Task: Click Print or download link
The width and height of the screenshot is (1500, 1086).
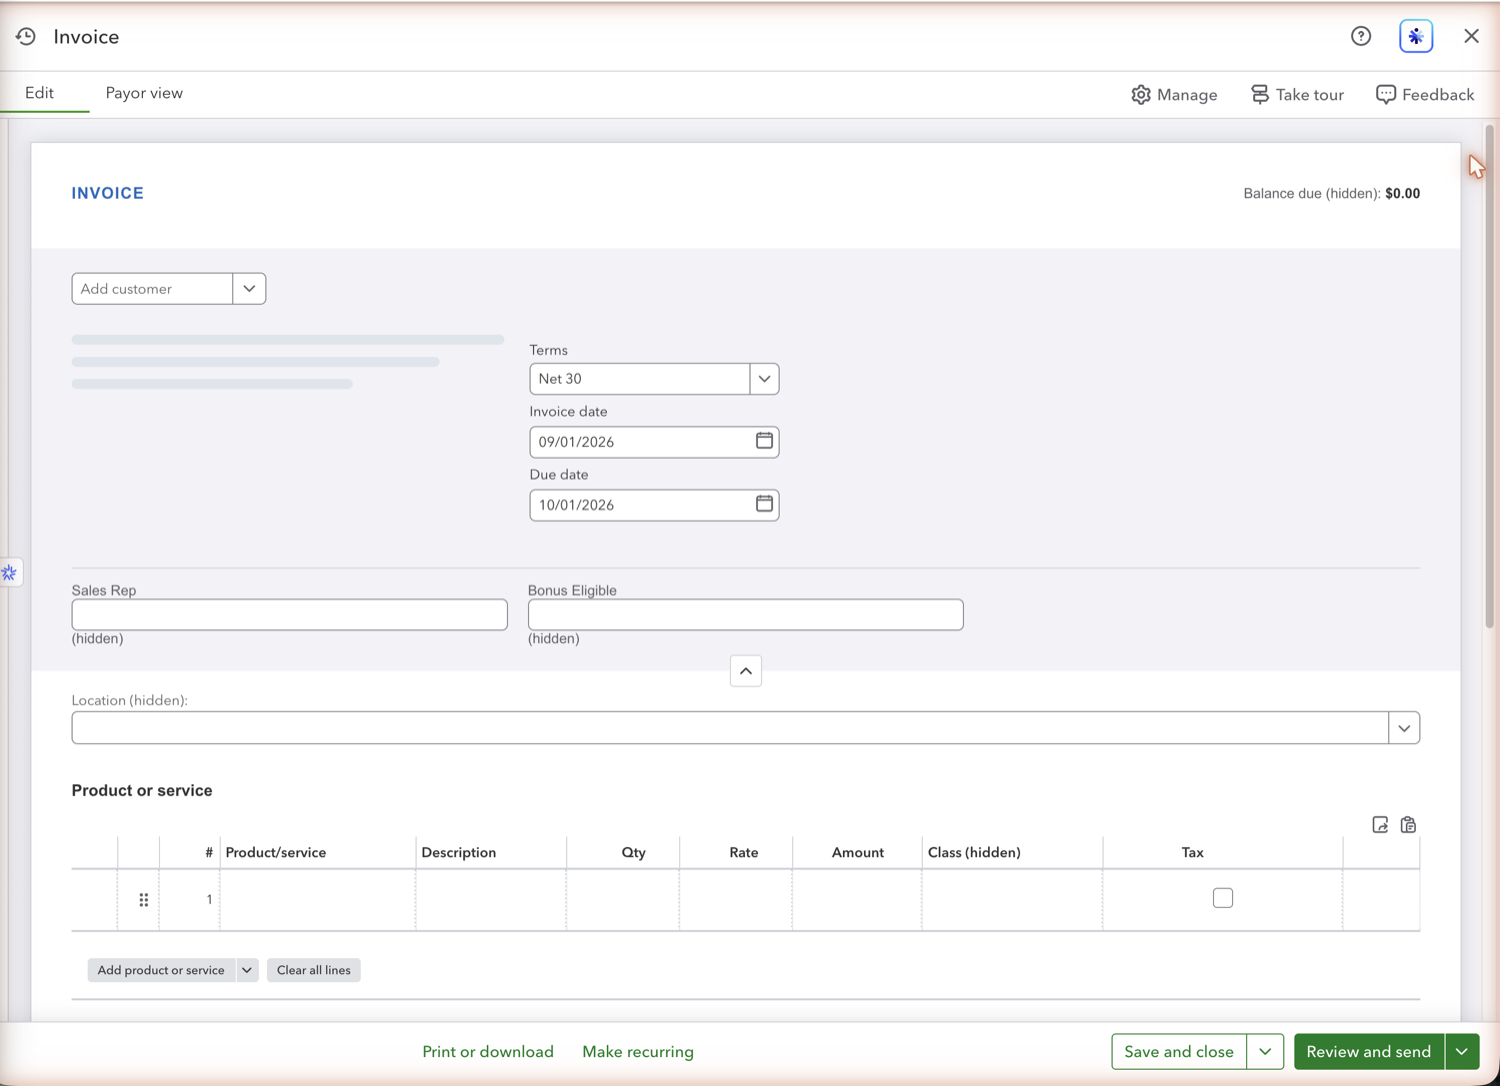Action: (488, 1052)
